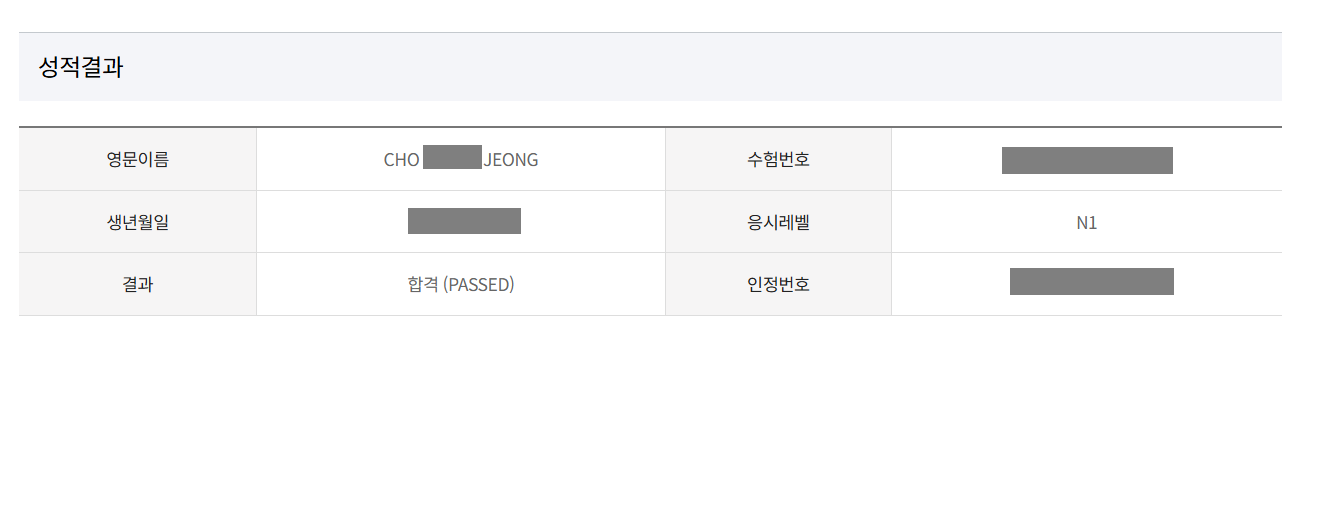Select the 생년월일 label cell
The width and height of the screenshot is (1321, 506).
tap(138, 222)
